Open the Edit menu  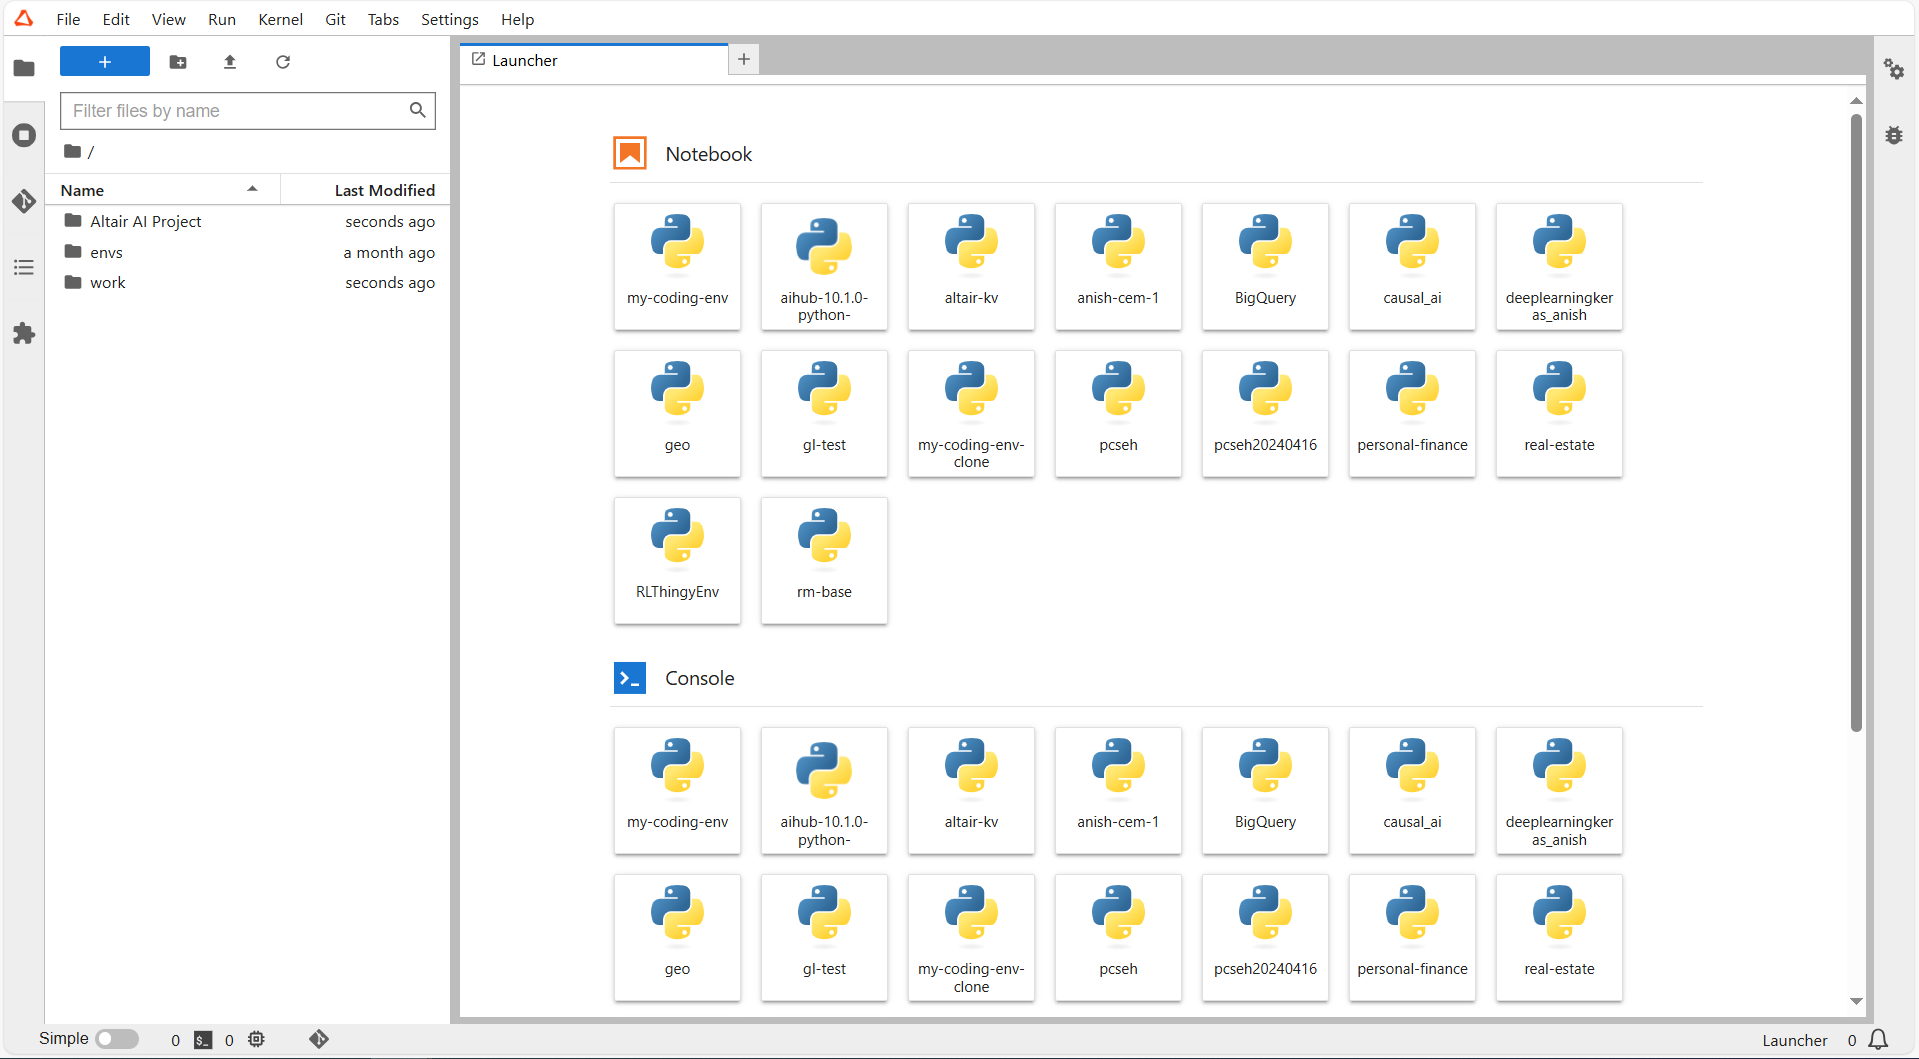[x=116, y=19]
